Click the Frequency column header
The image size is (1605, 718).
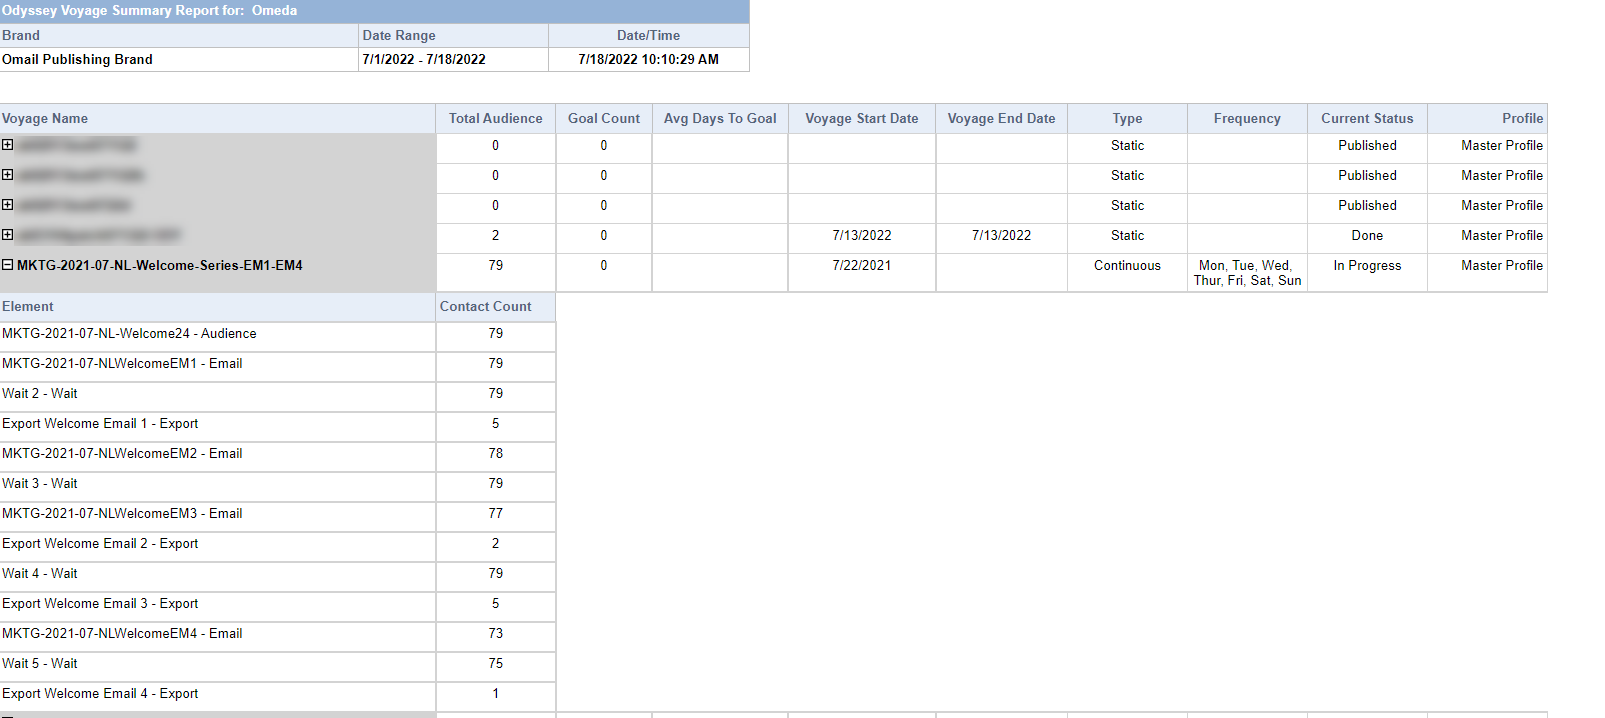[x=1247, y=118]
